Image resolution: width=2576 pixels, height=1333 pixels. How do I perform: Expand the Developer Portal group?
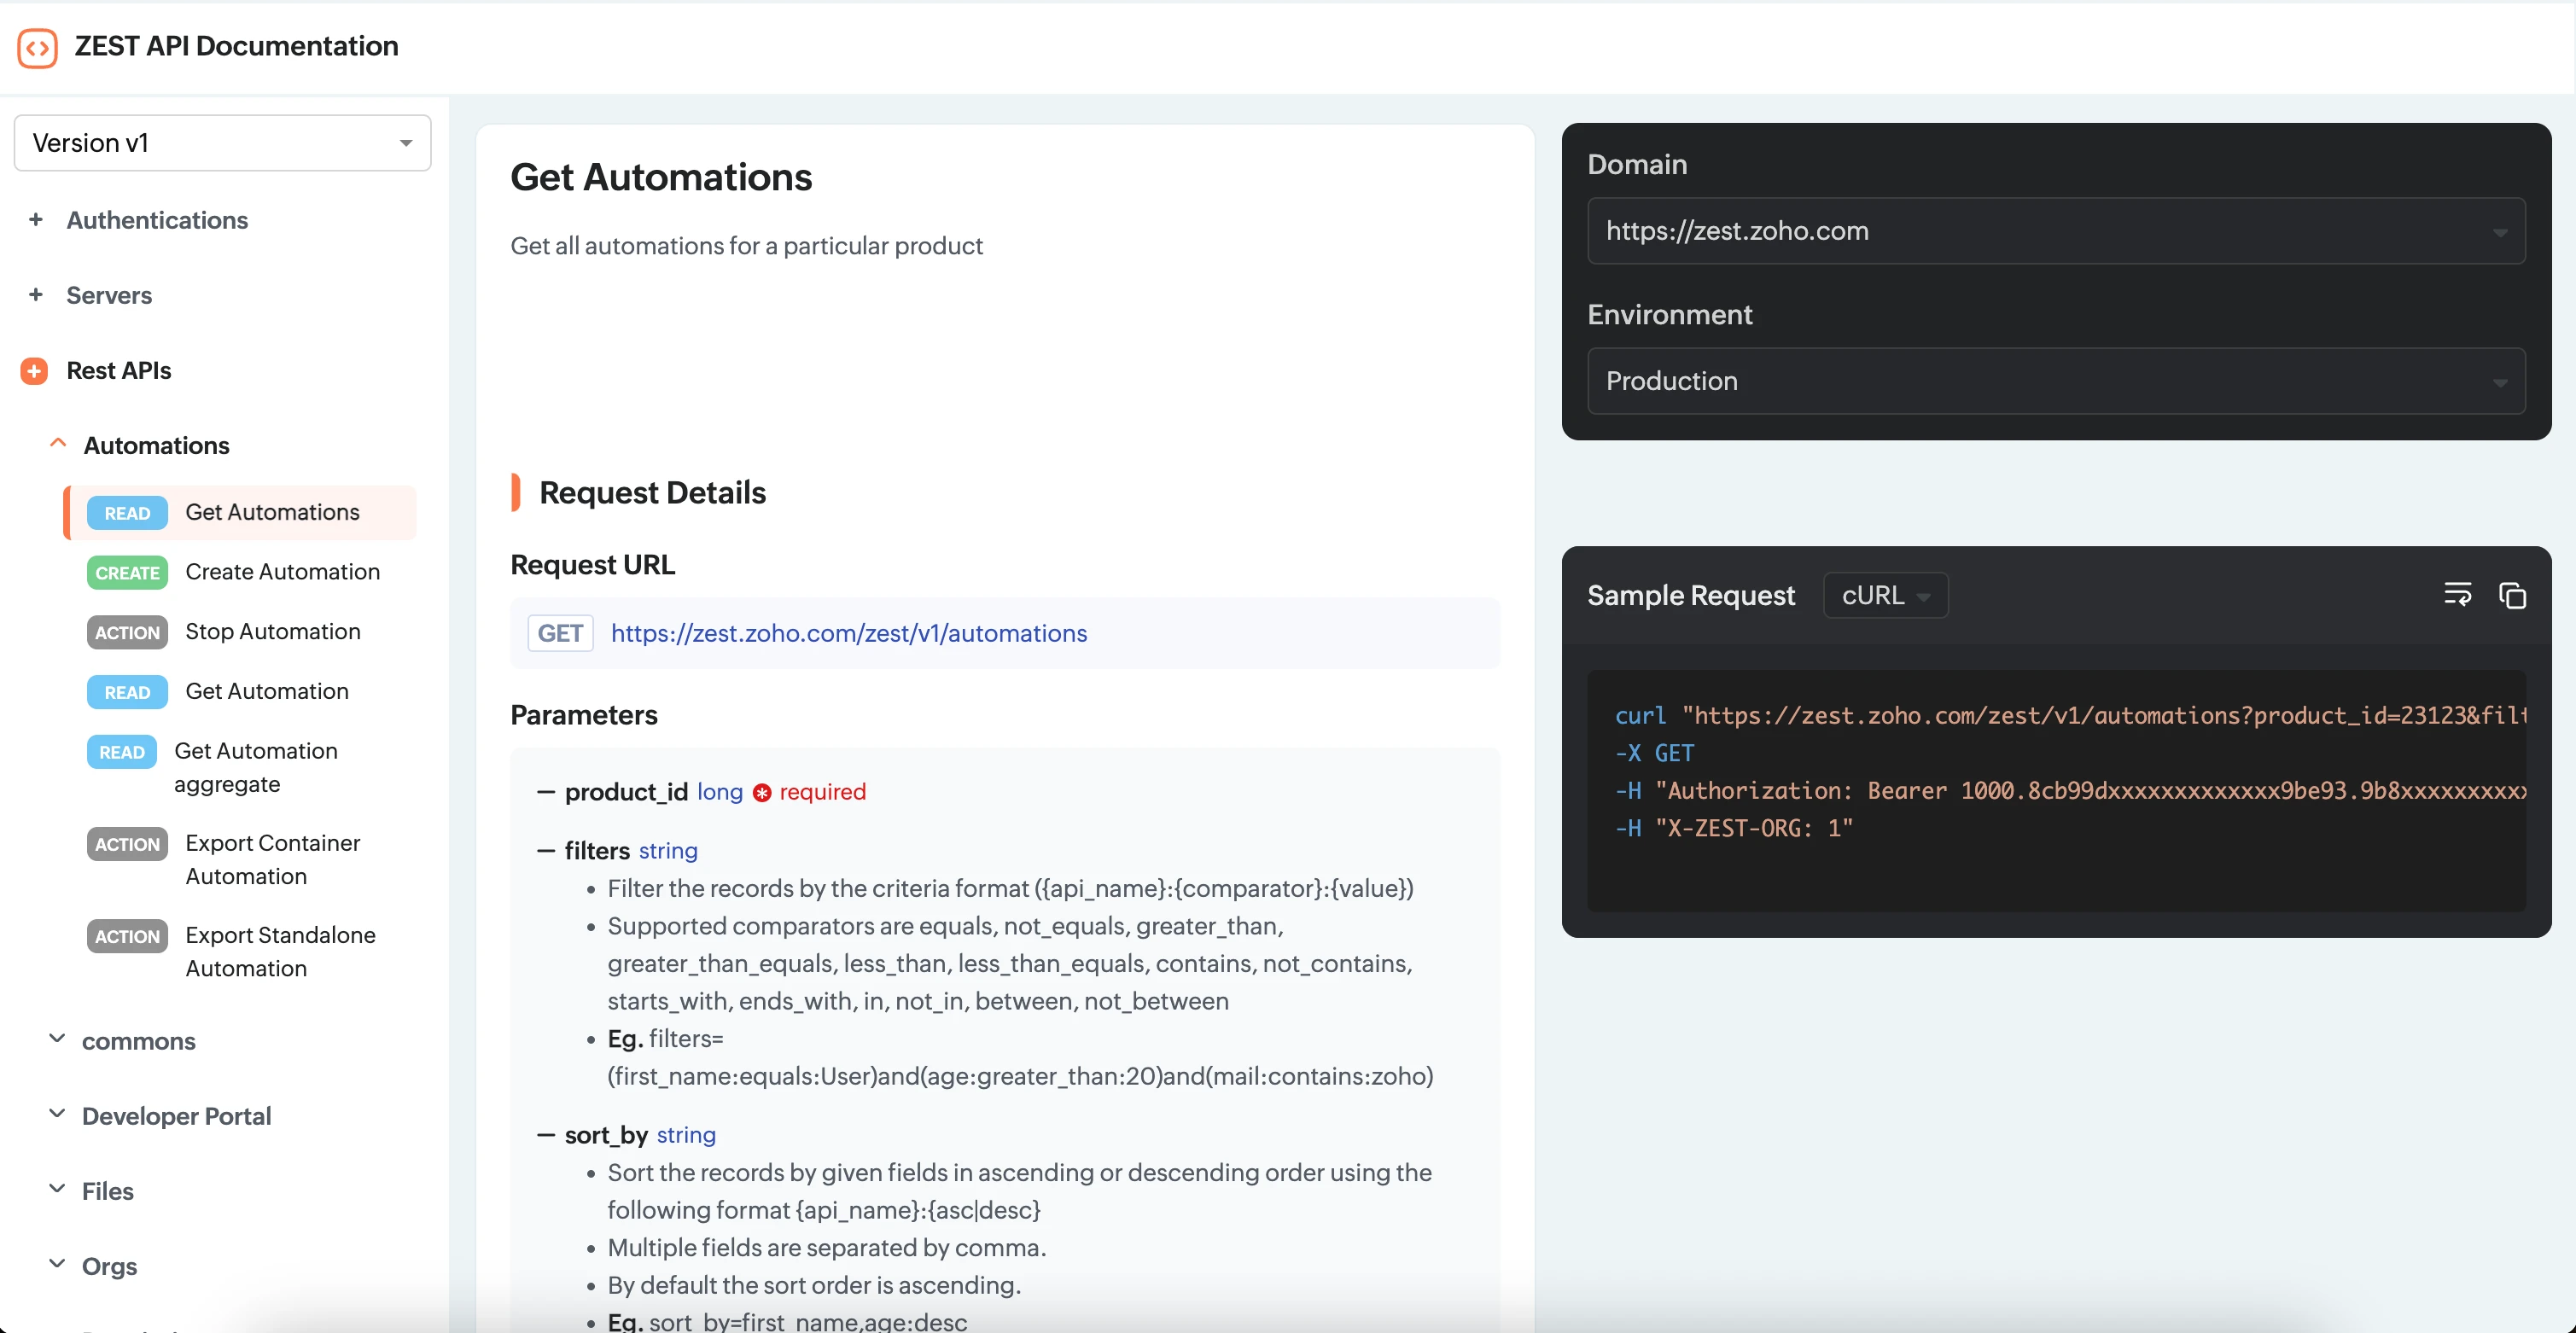[58, 1114]
